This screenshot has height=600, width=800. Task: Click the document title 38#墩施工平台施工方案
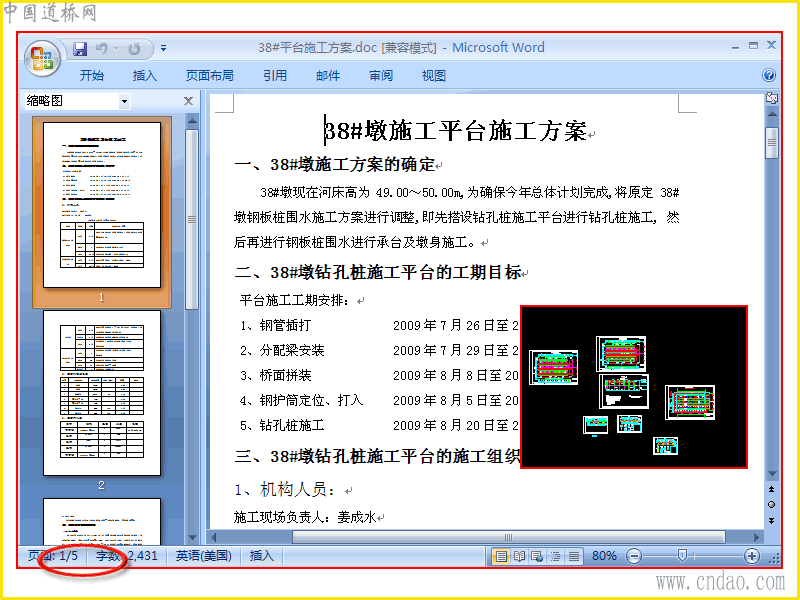click(456, 131)
